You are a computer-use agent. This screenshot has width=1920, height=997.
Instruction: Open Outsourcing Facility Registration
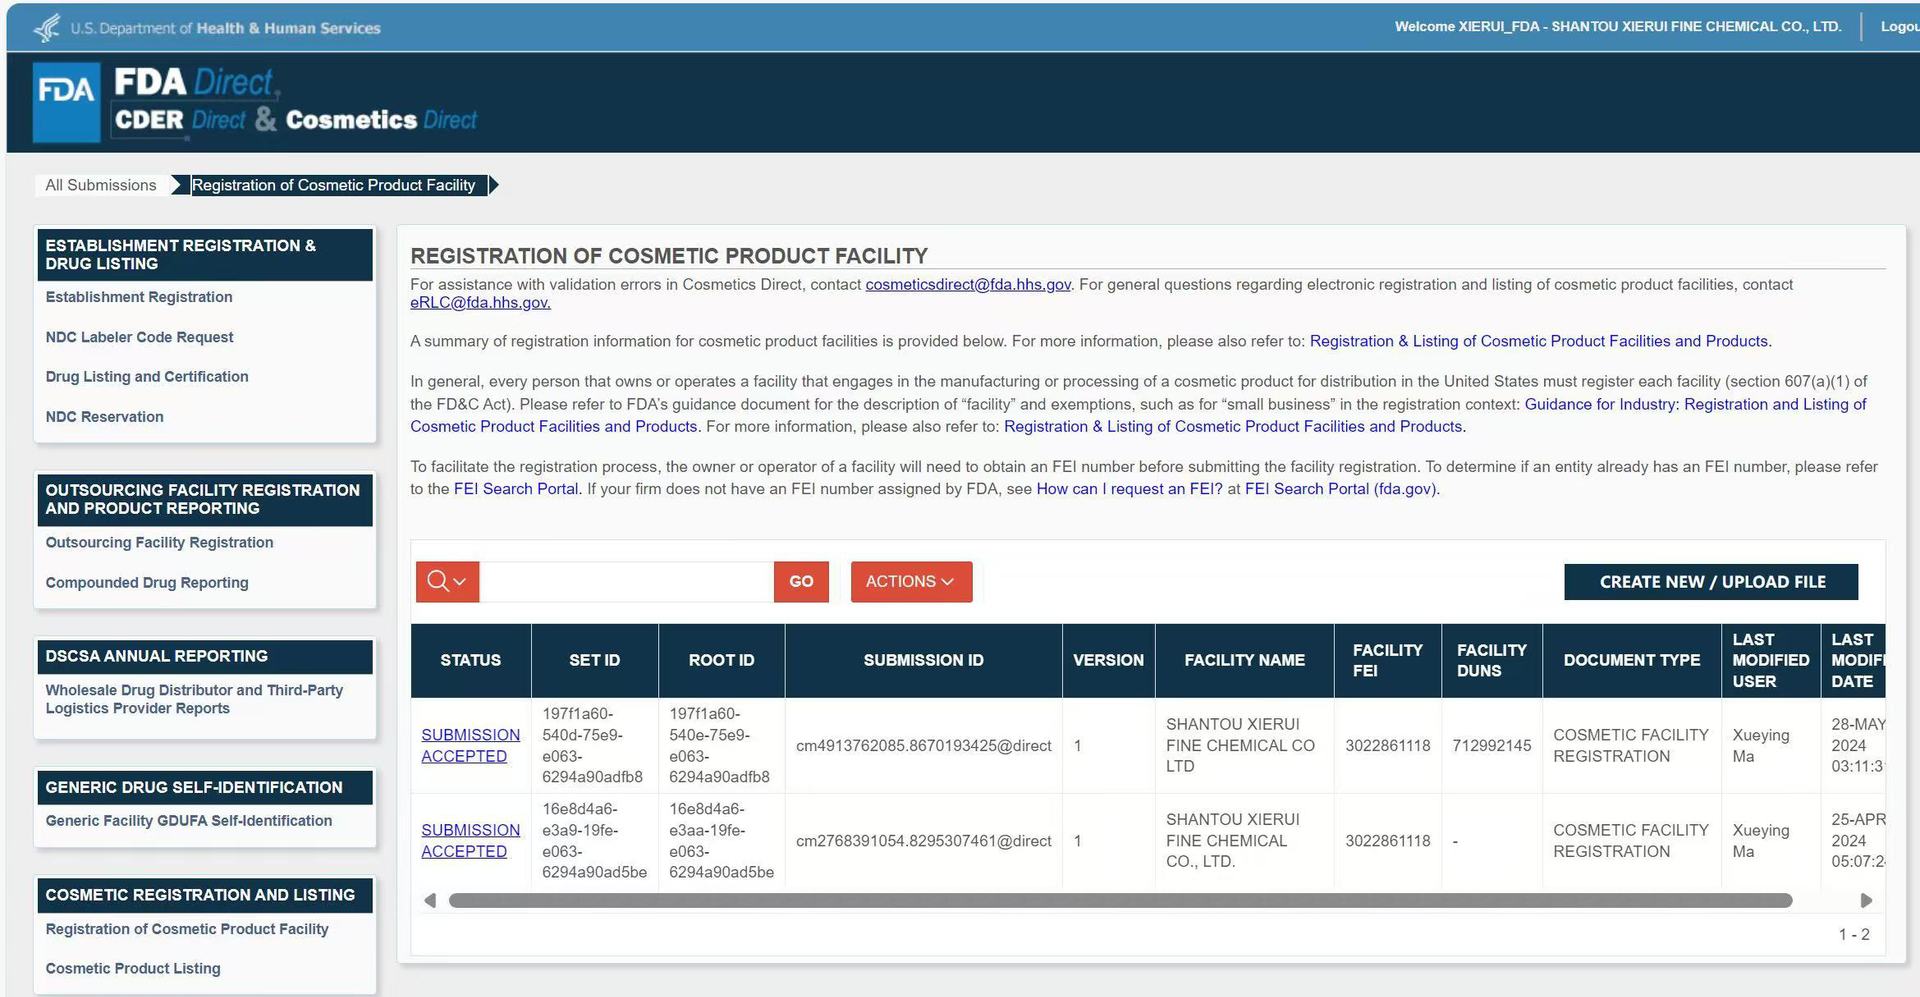[x=159, y=542]
